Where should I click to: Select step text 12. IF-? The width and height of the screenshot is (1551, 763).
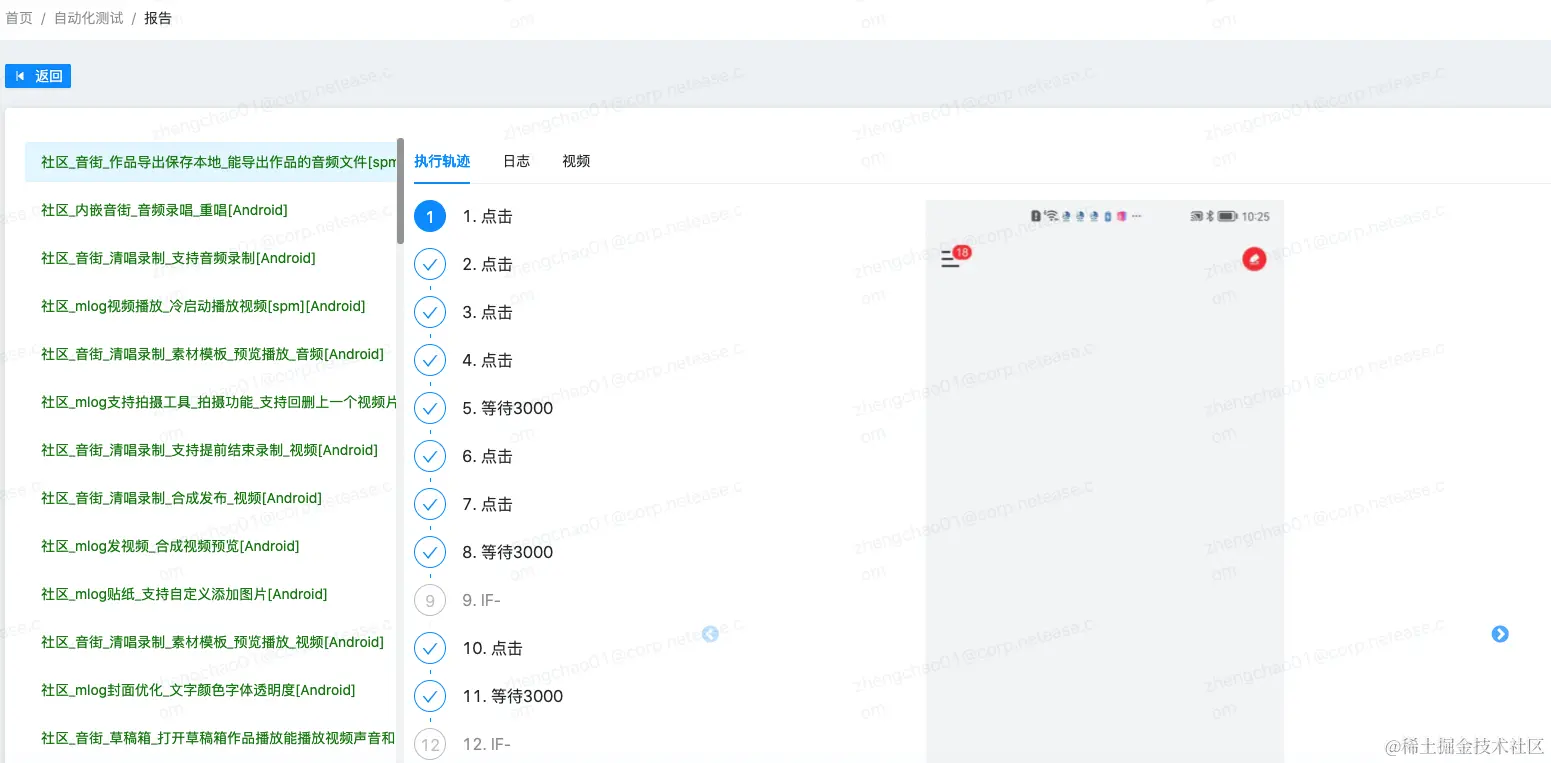coord(486,744)
